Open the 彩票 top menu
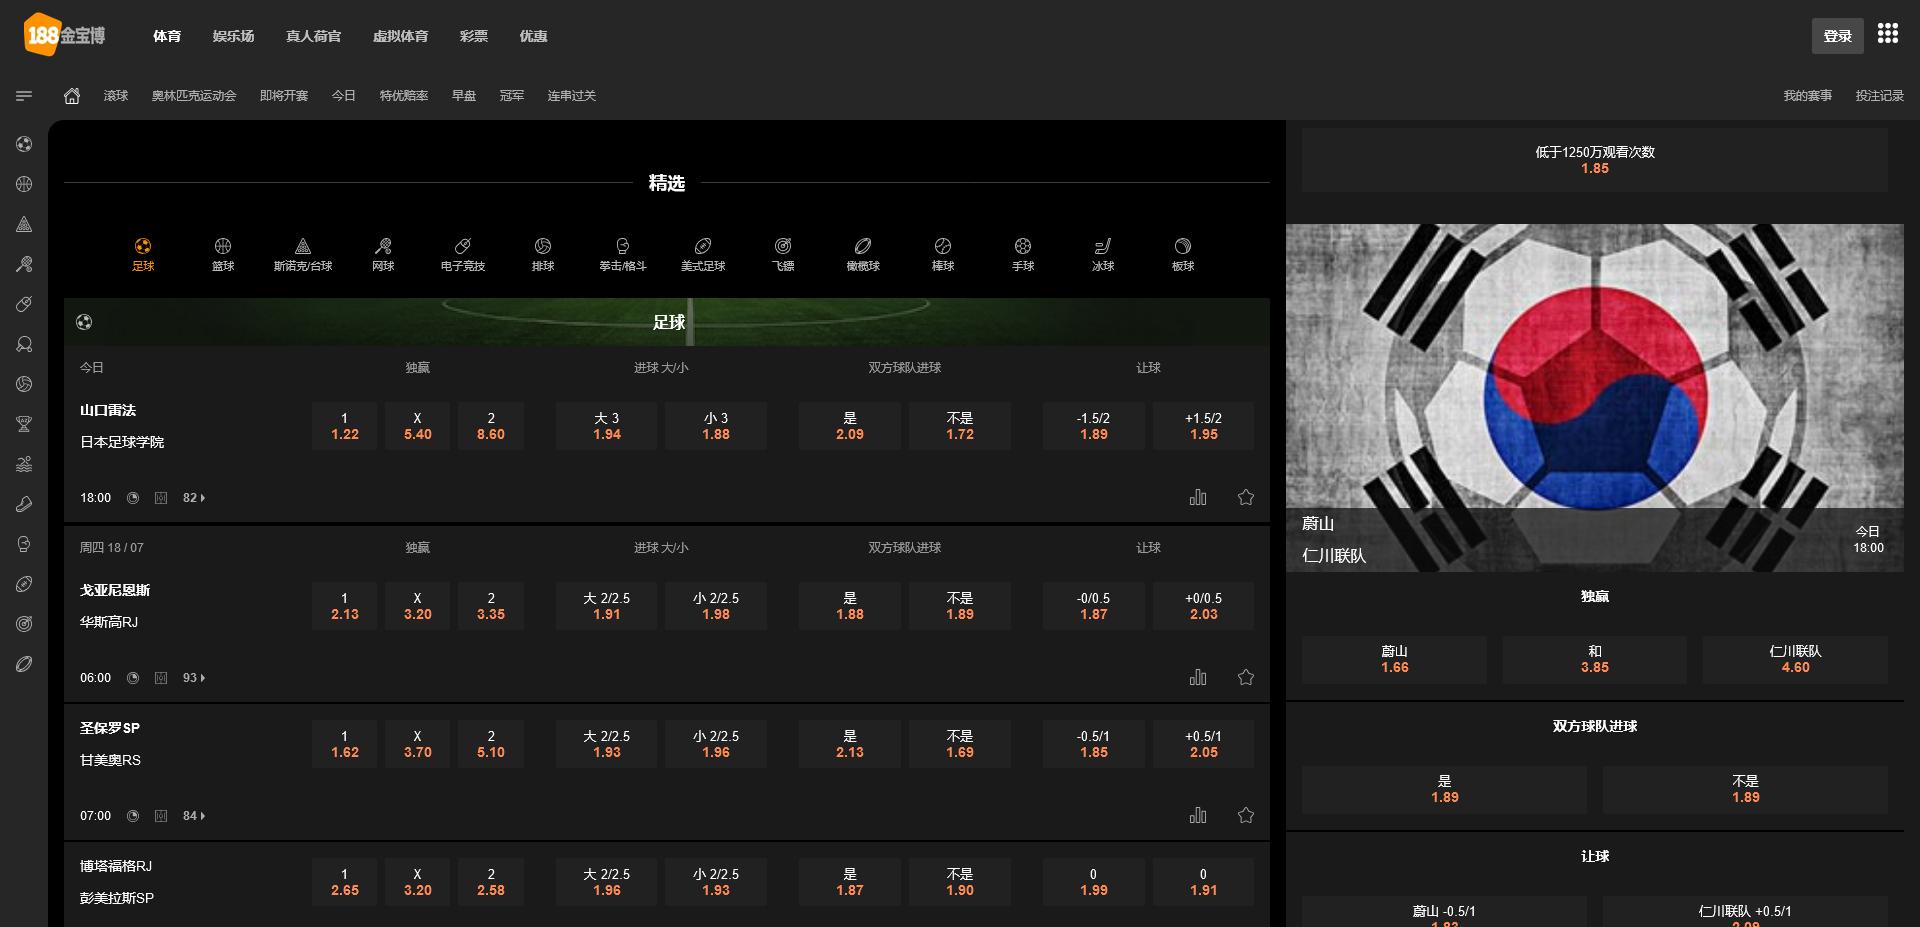The width and height of the screenshot is (1920, 927). (x=474, y=36)
